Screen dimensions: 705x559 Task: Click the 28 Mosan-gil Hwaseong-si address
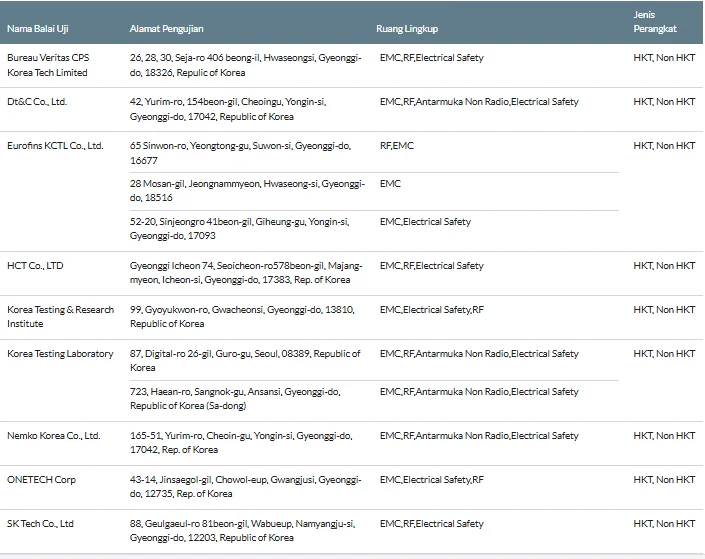click(x=247, y=190)
